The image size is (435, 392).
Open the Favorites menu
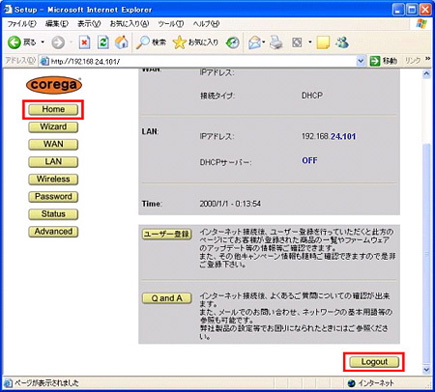(x=129, y=24)
